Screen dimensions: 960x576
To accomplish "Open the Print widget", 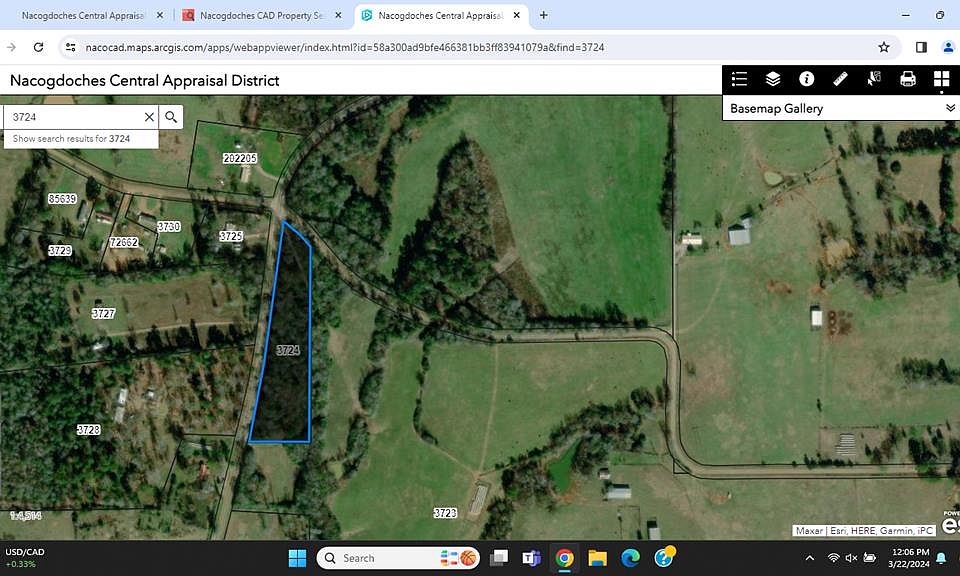I will click(908, 79).
